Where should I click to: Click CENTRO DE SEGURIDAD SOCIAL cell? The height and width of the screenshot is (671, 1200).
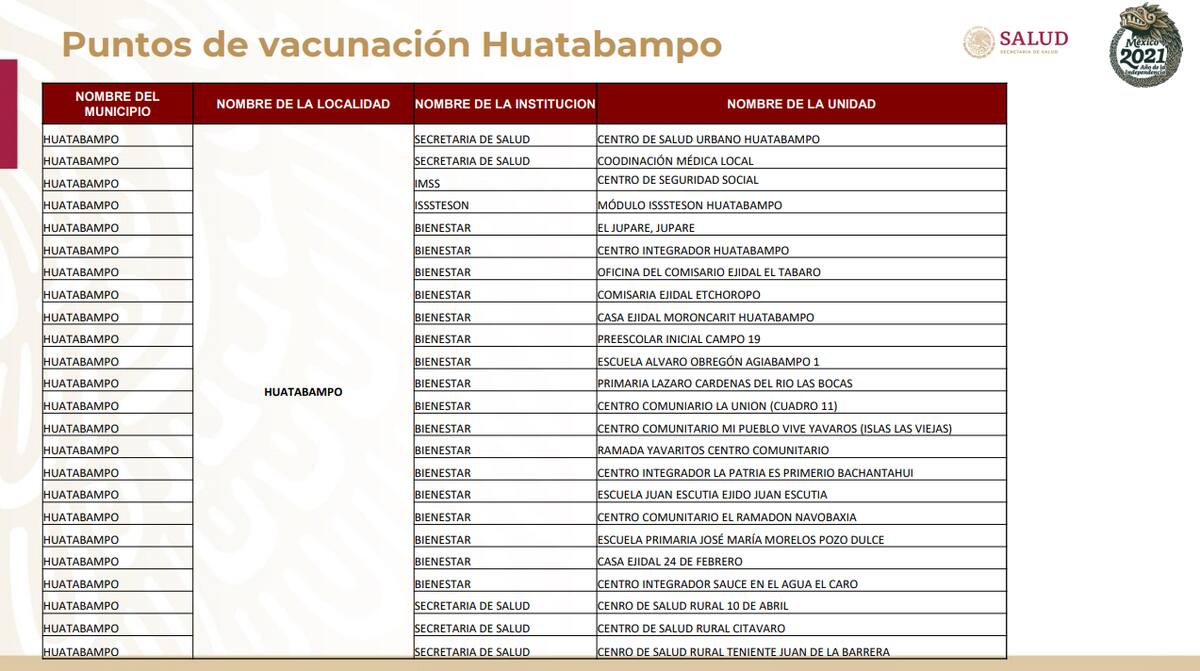[x=801, y=181]
